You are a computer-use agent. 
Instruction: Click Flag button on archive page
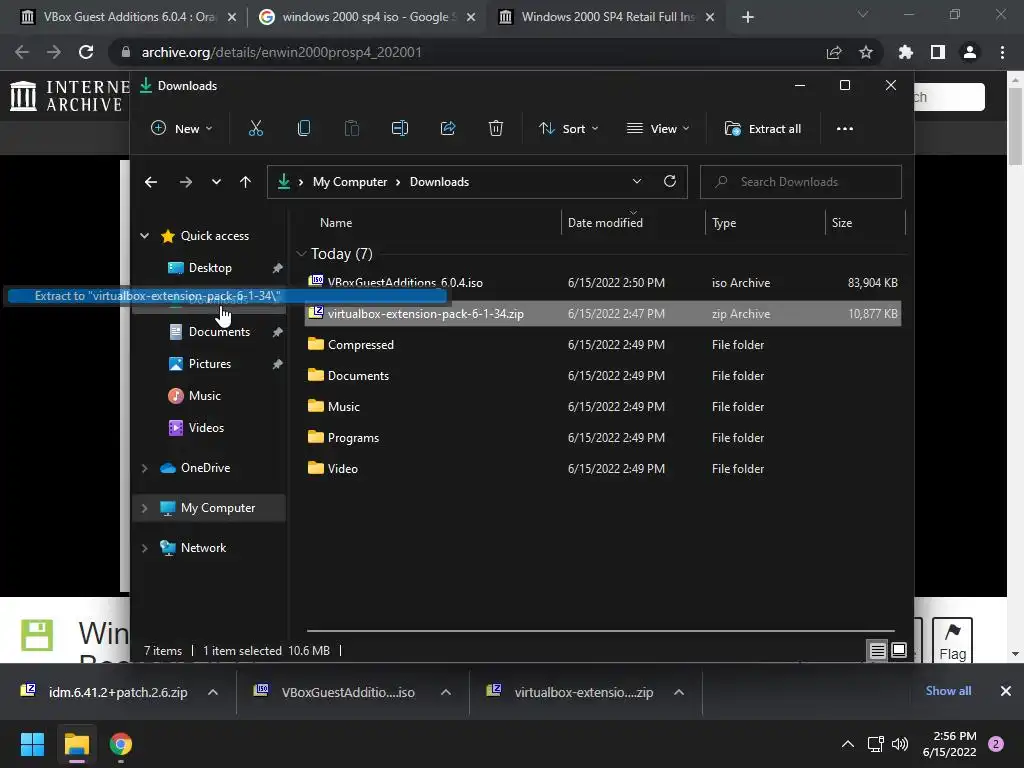point(952,640)
